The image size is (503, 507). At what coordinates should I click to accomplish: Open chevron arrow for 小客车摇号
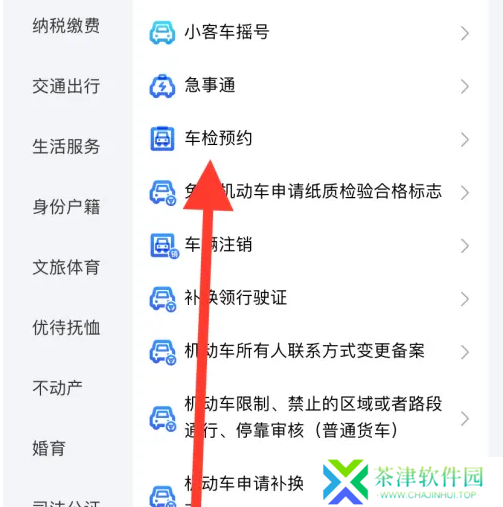click(465, 33)
